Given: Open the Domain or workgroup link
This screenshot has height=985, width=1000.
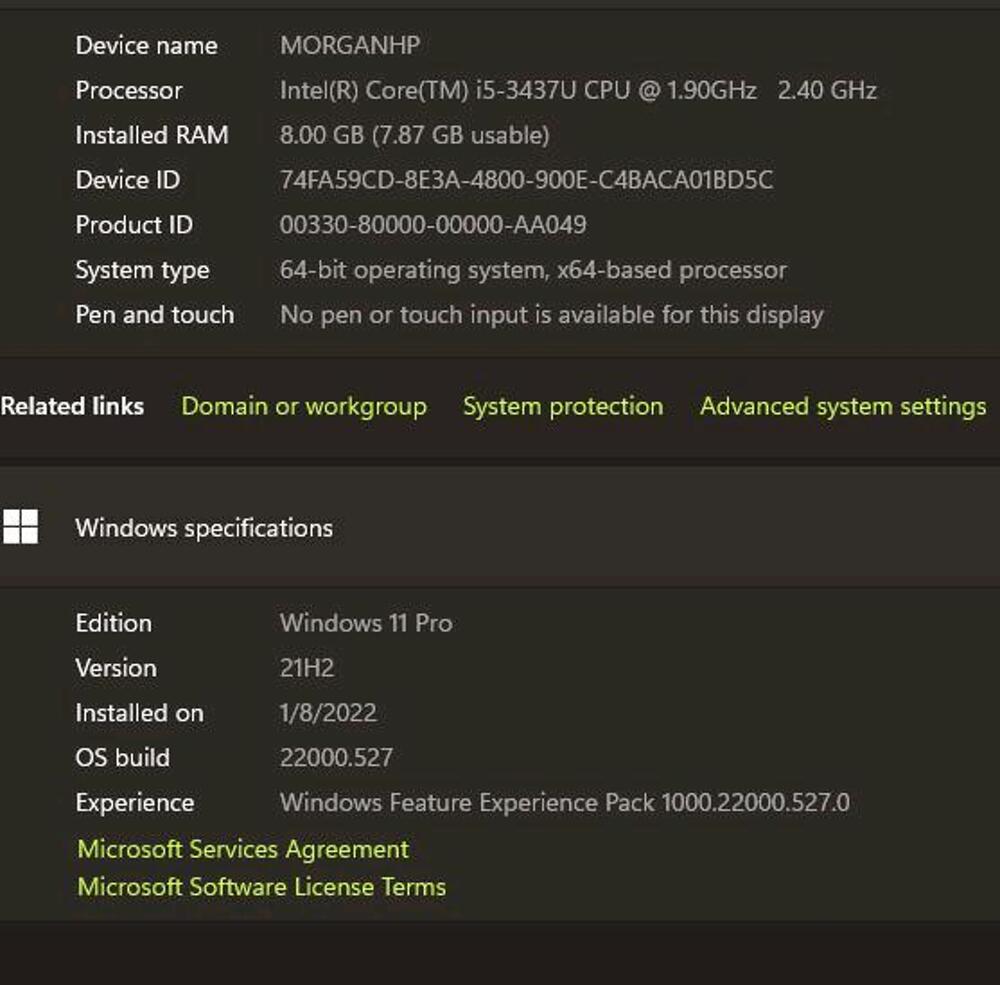Looking at the screenshot, I should coord(304,406).
